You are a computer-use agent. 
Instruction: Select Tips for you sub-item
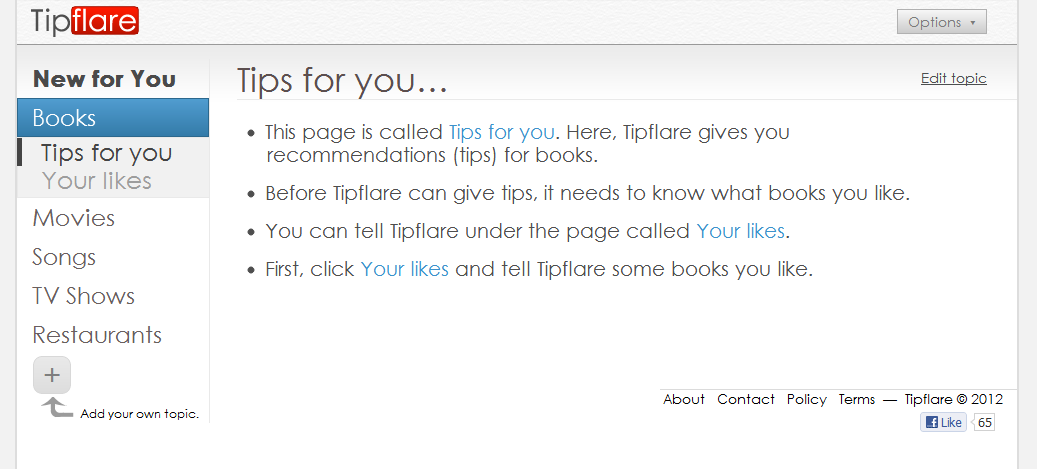(x=106, y=153)
